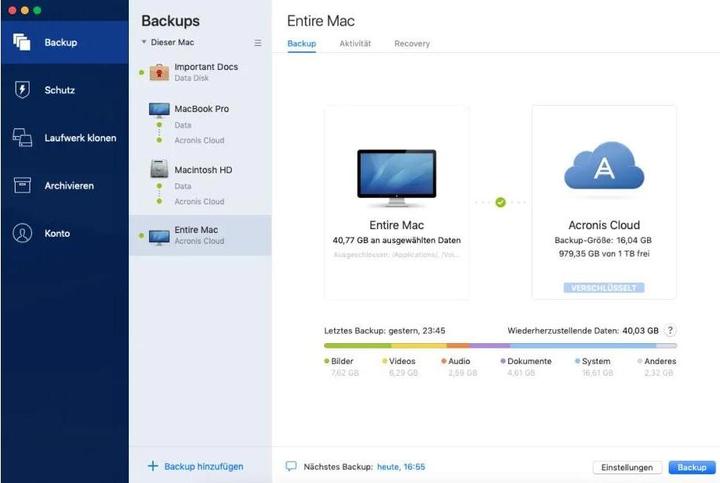Click the Dokumente legend color dot
720x483 pixels.
coord(503,361)
